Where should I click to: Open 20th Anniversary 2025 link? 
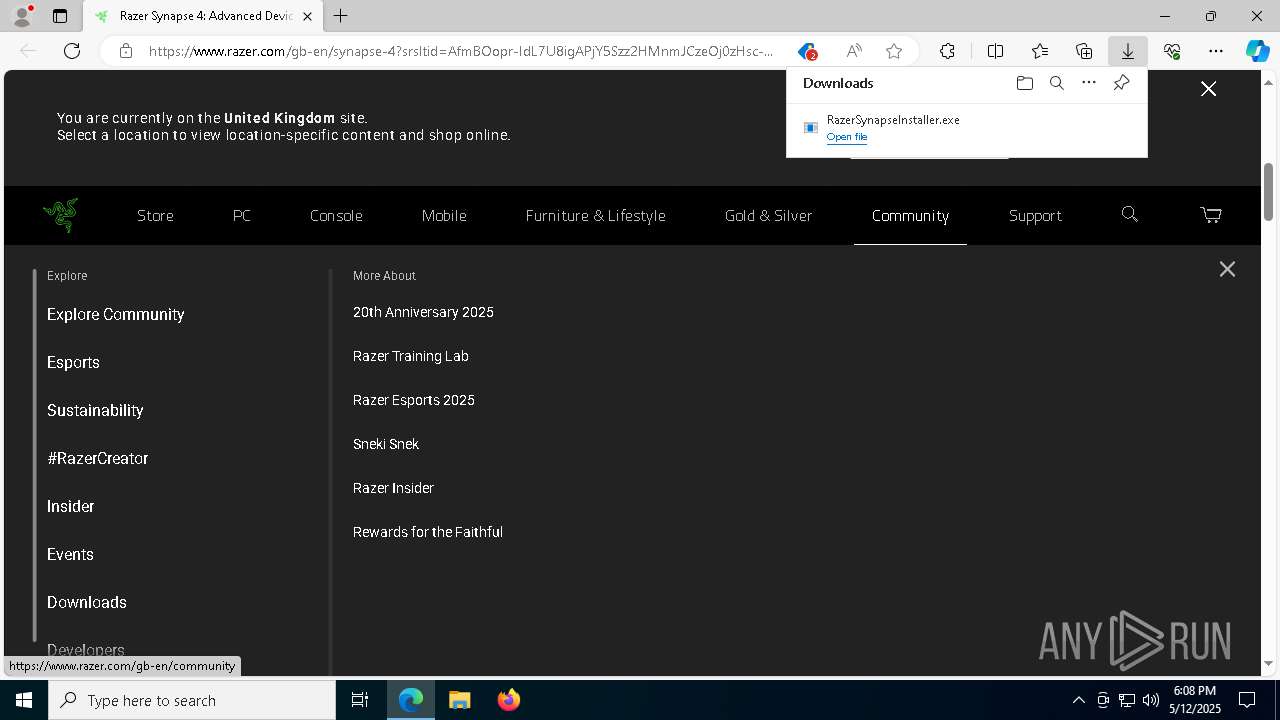[423, 312]
